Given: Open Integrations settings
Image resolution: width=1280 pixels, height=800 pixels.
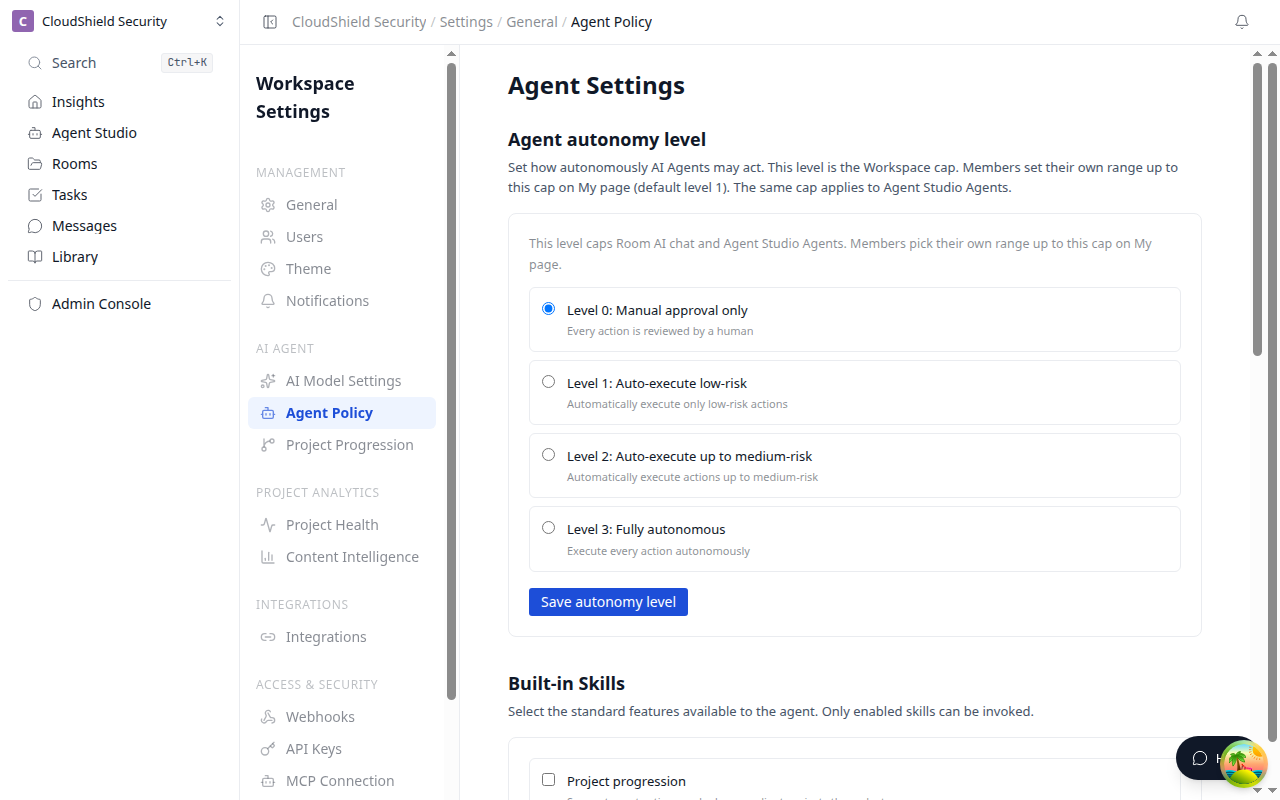Looking at the screenshot, I should click(x=342, y=637).
